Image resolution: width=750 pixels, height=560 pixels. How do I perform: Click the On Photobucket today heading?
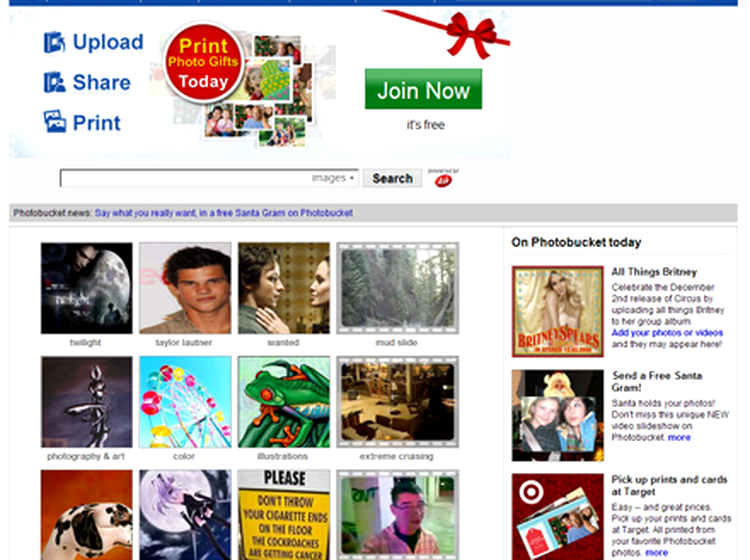[x=576, y=242]
